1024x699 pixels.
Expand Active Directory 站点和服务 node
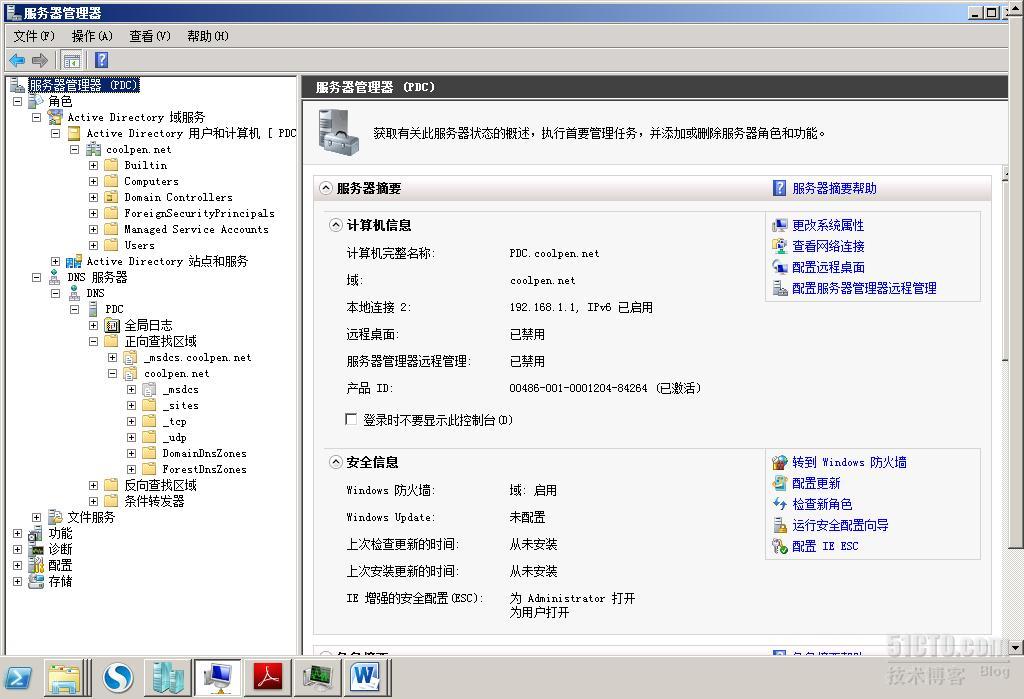coord(56,261)
